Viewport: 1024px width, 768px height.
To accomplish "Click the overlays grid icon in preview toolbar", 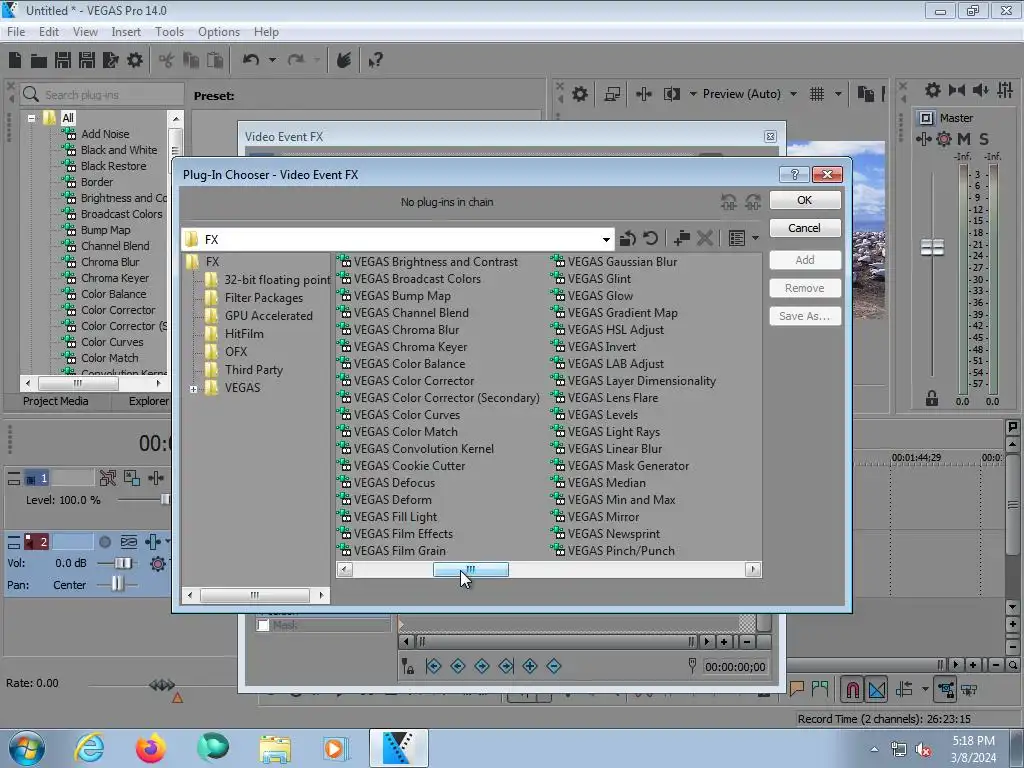I will 817,94.
